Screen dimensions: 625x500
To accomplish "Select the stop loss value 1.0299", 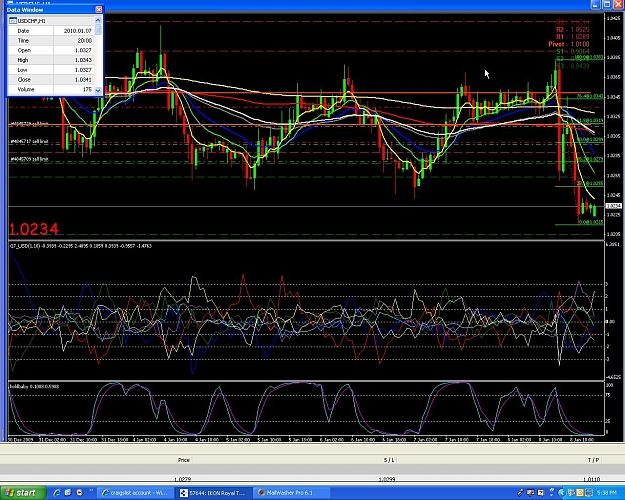I will click(x=387, y=479).
